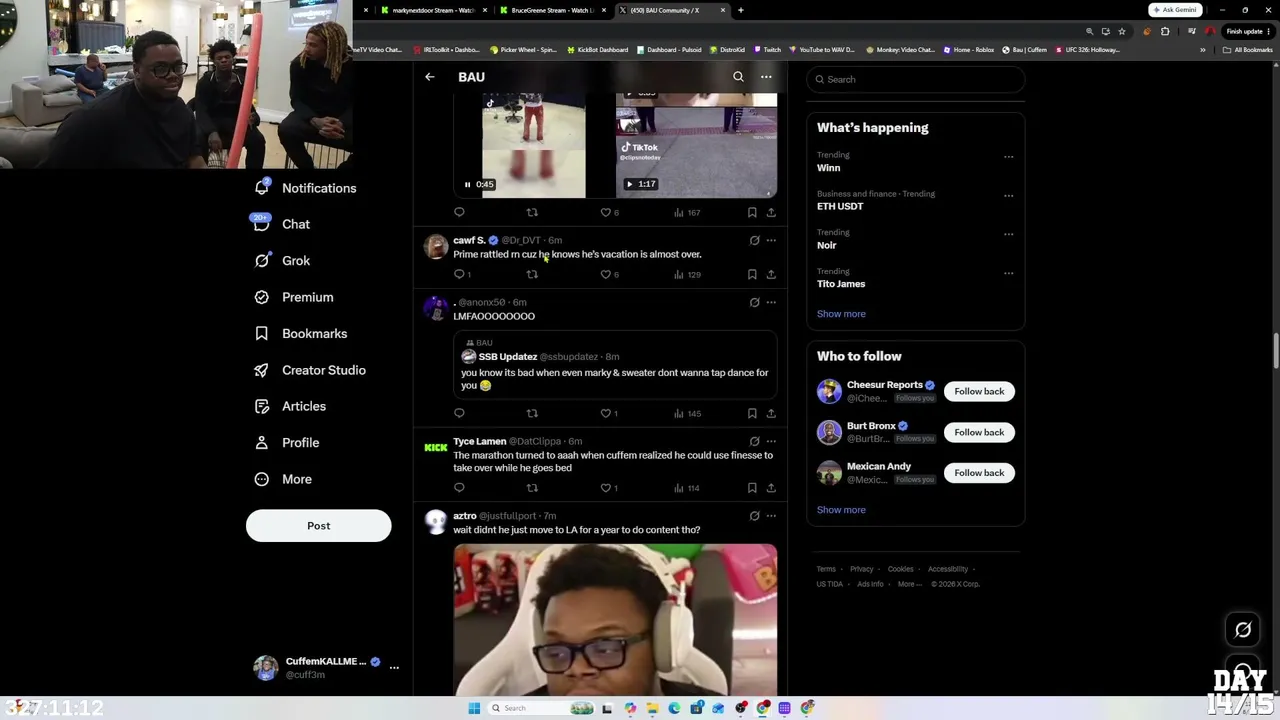The height and width of the screenshot is (720, 1280).
Task: Follow back Mexican Andy
Action: pos(979,473)
